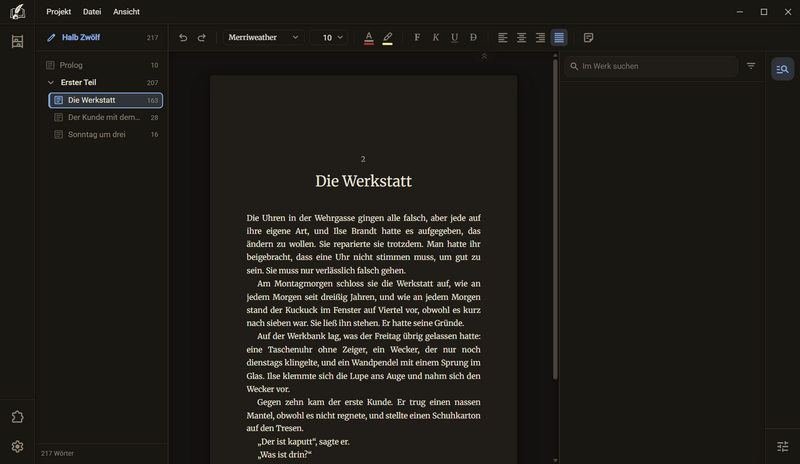Viewport: 800px width, 464px height.
Task: Click the Im Werk suchen search field
Action: click(651, 66)
